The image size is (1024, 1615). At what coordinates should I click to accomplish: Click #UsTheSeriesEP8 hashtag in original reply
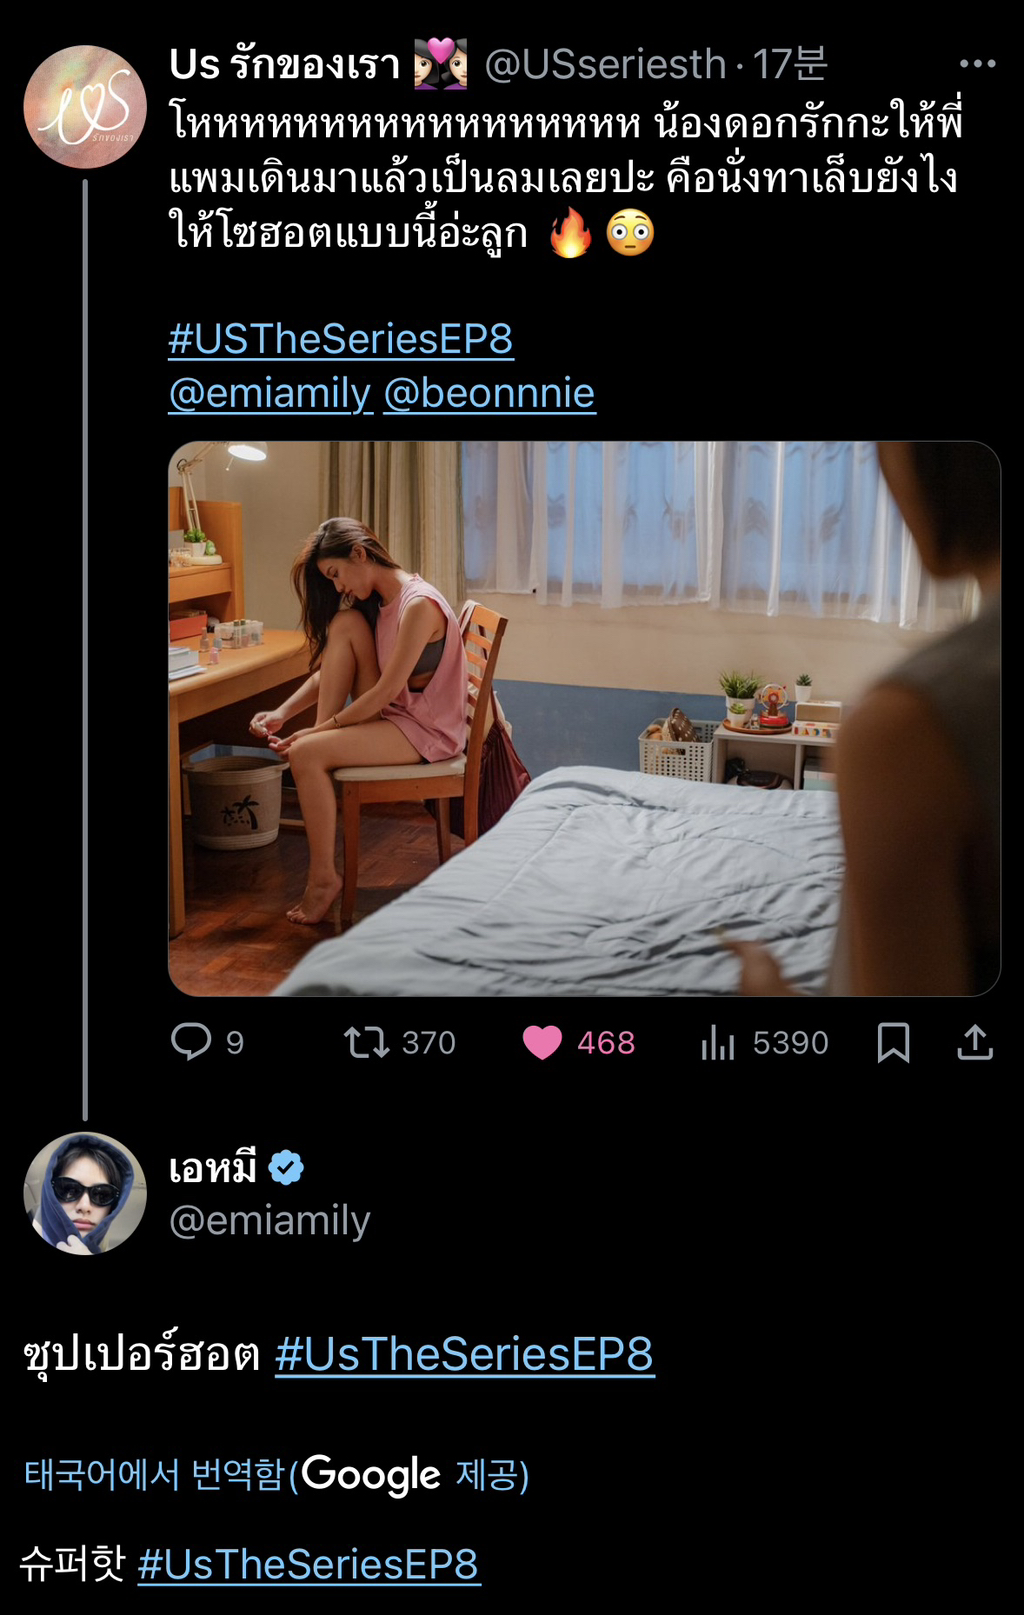point(464,1354)
